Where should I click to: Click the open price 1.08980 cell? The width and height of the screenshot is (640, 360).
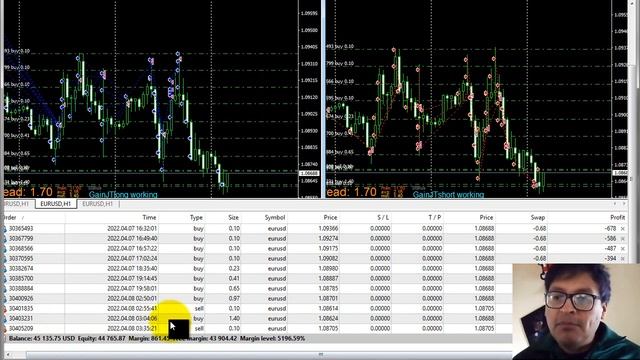pyautogui.click(x=328, y=269)
